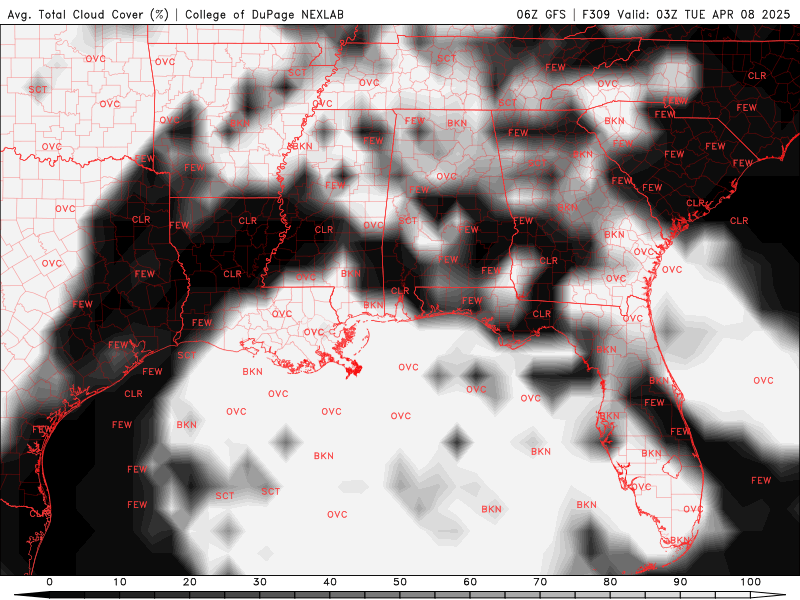The height and width of the screenshot is (600, 800).
Task: Click the "F309" forecast hour label
Action: (596, 14)
